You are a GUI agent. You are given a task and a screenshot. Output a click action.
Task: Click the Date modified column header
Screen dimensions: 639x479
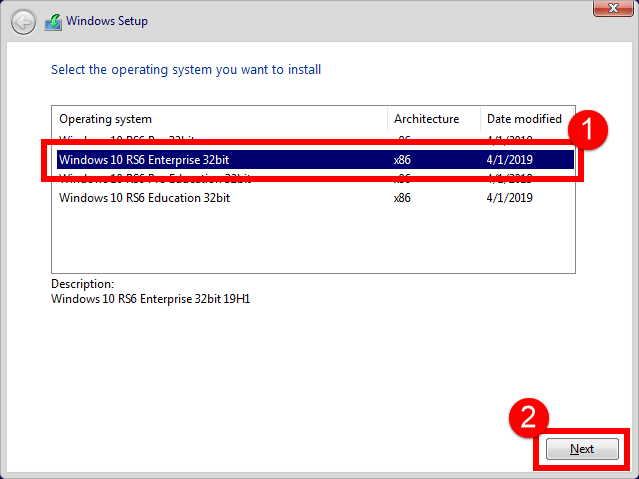point(527,119)
